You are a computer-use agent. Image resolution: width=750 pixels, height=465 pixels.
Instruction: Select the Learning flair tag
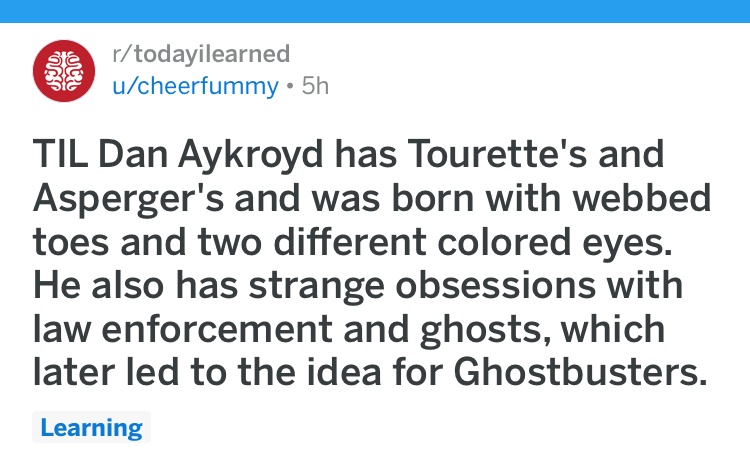(x=91, y=427)
